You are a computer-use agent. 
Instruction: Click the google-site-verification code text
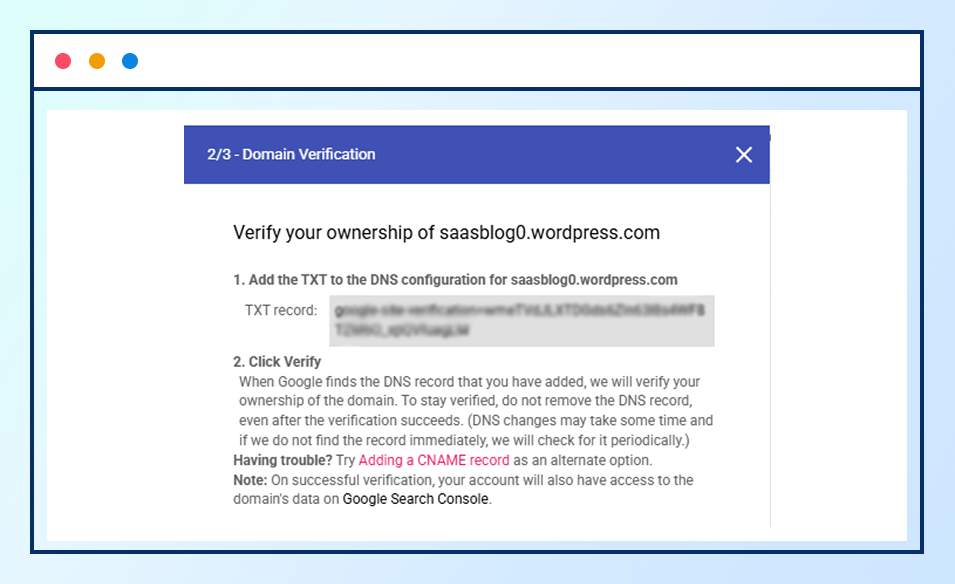[522, 312]
